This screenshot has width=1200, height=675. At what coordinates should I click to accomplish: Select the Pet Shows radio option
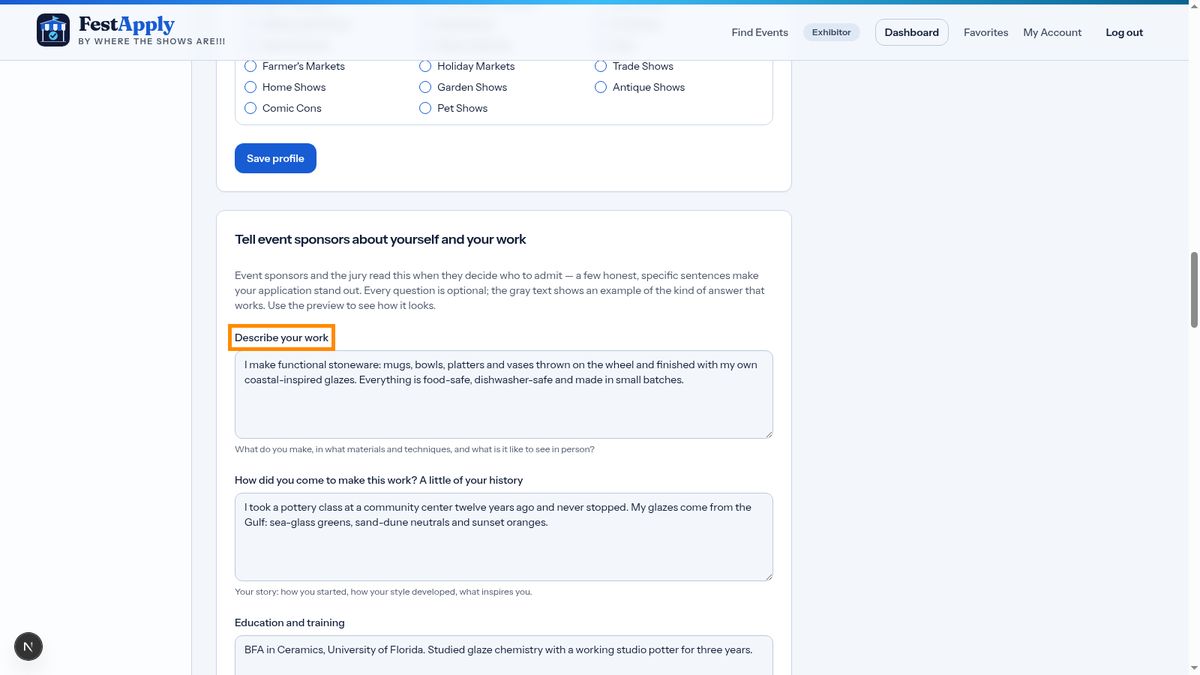pos(425,108)
